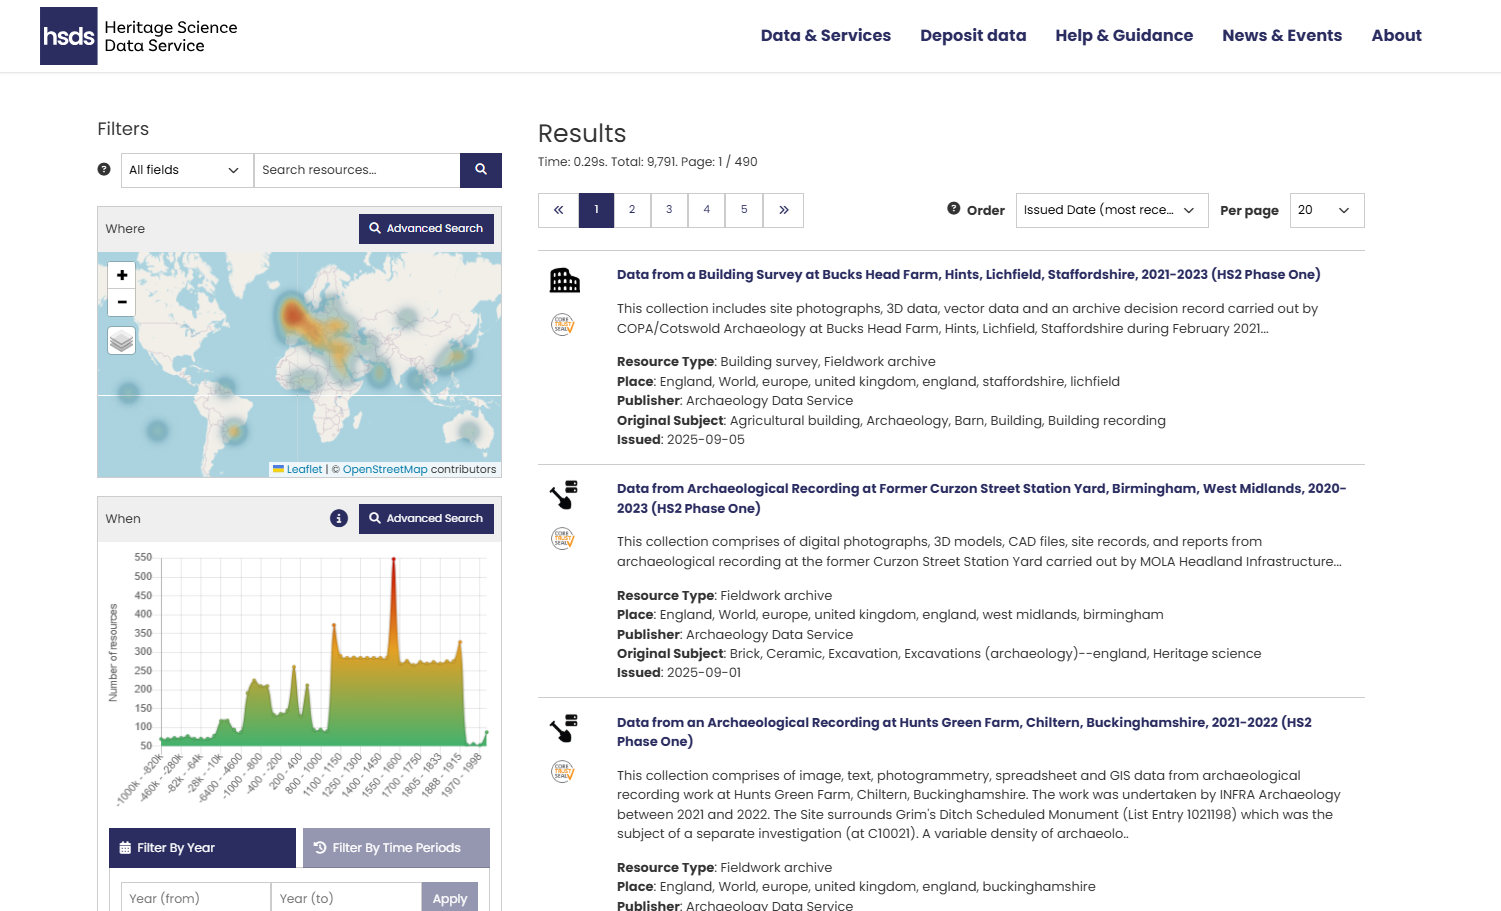Click Apply for the year filter
The image size is (1501, 911).
[x=449, y=897]
